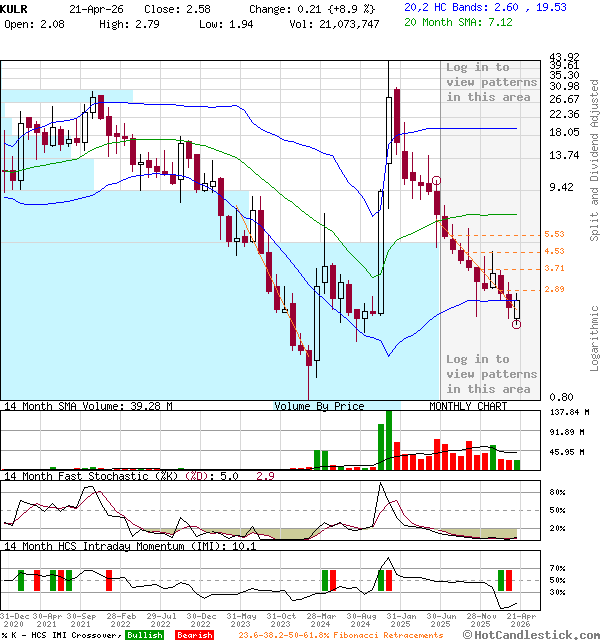Click the lower 'Log in to view patterns' notice
Image resolution: width=600 pixels, height=640 pixels.
coord(491,374)
